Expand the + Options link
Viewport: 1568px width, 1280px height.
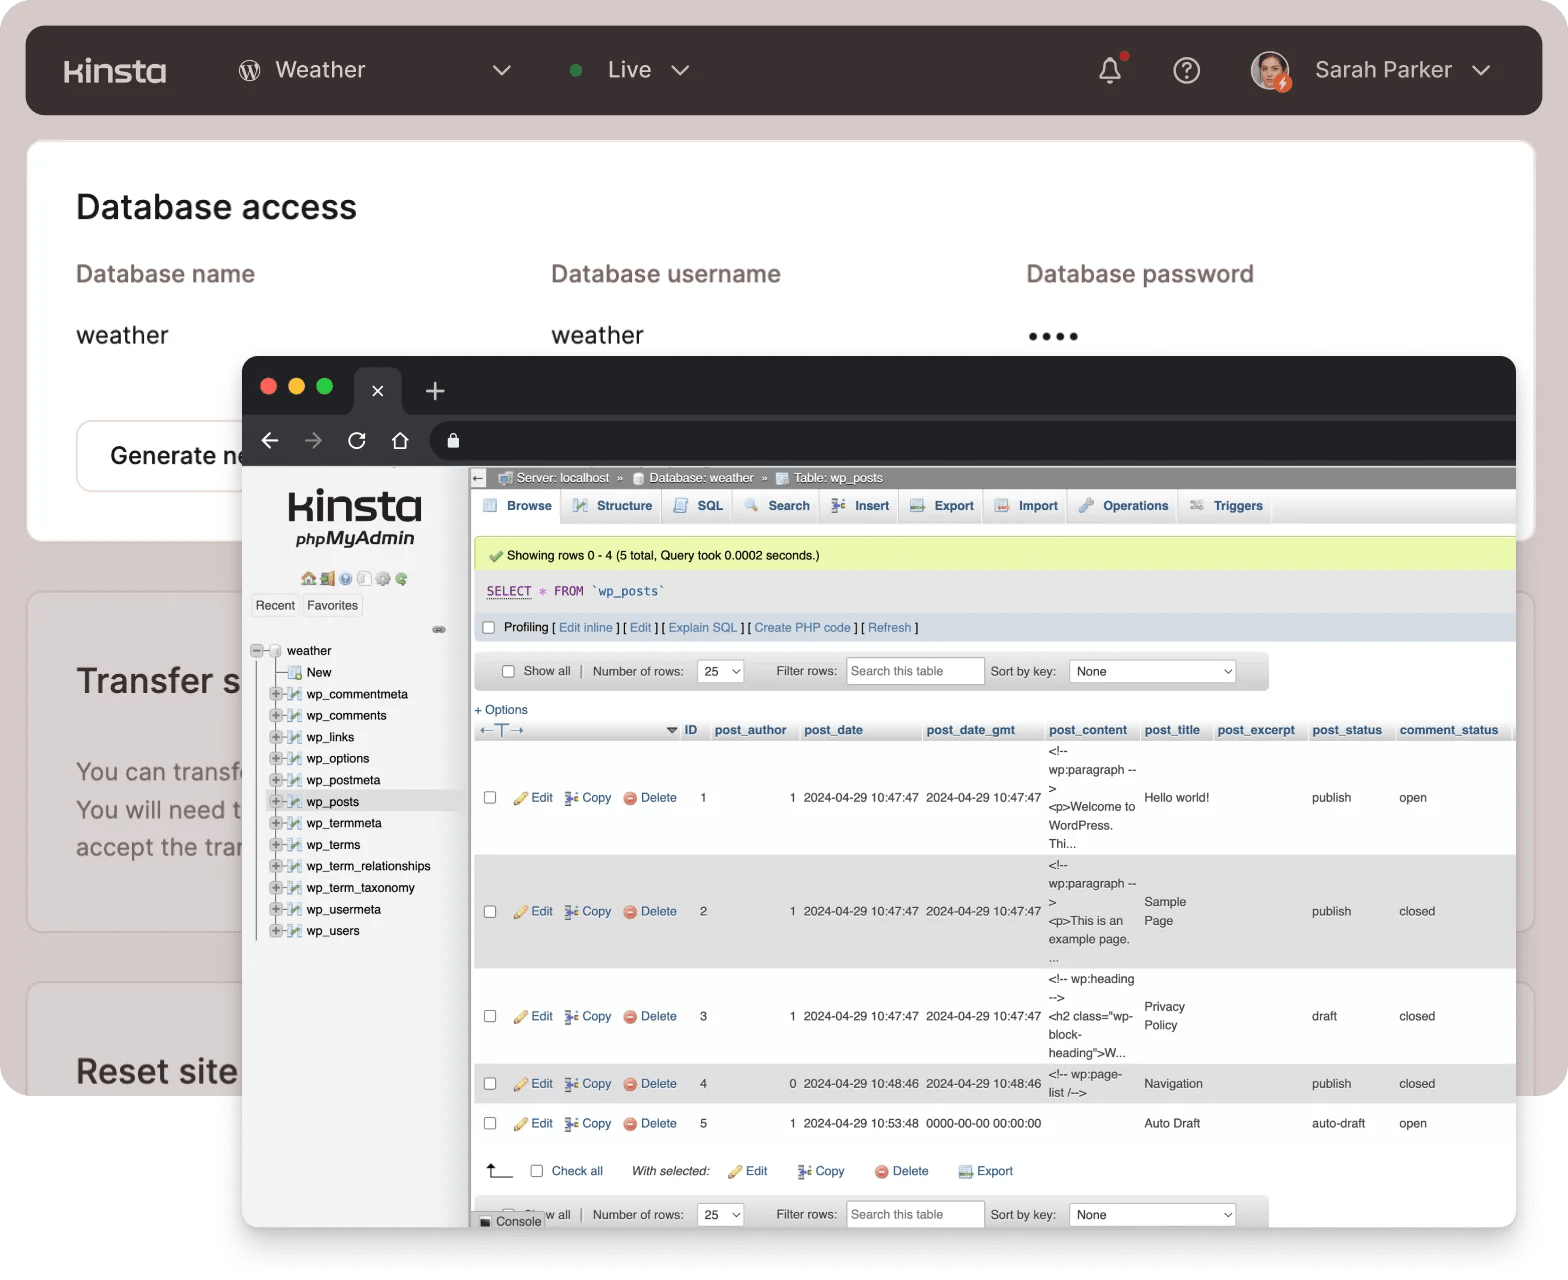coord(501,710)
